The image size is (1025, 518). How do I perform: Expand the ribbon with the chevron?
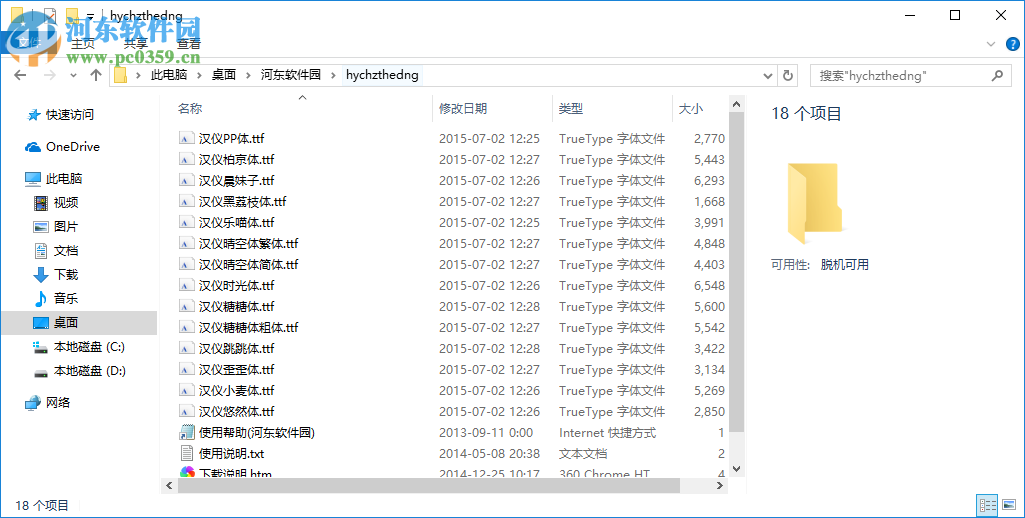coord(991,44)
